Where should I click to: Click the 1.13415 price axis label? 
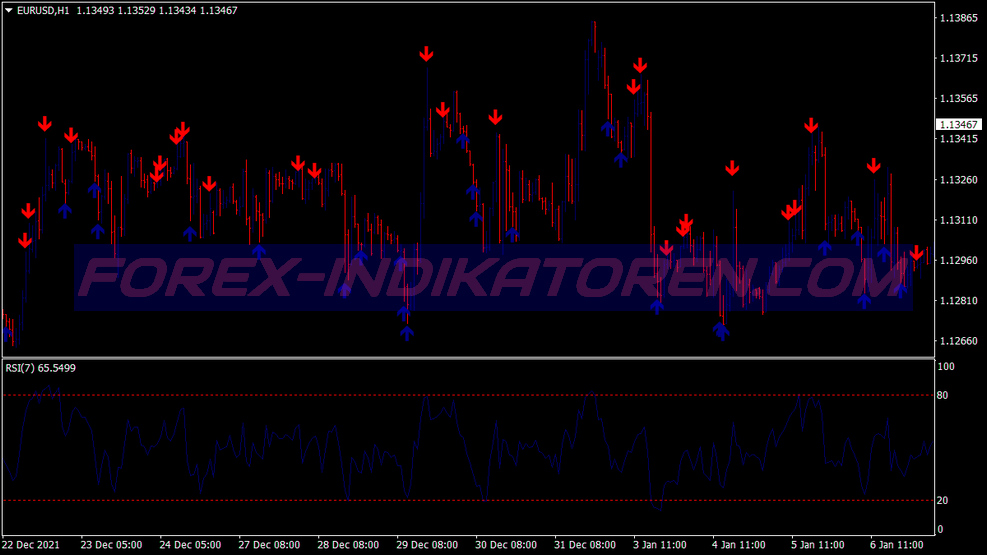[x=958, y=139]
